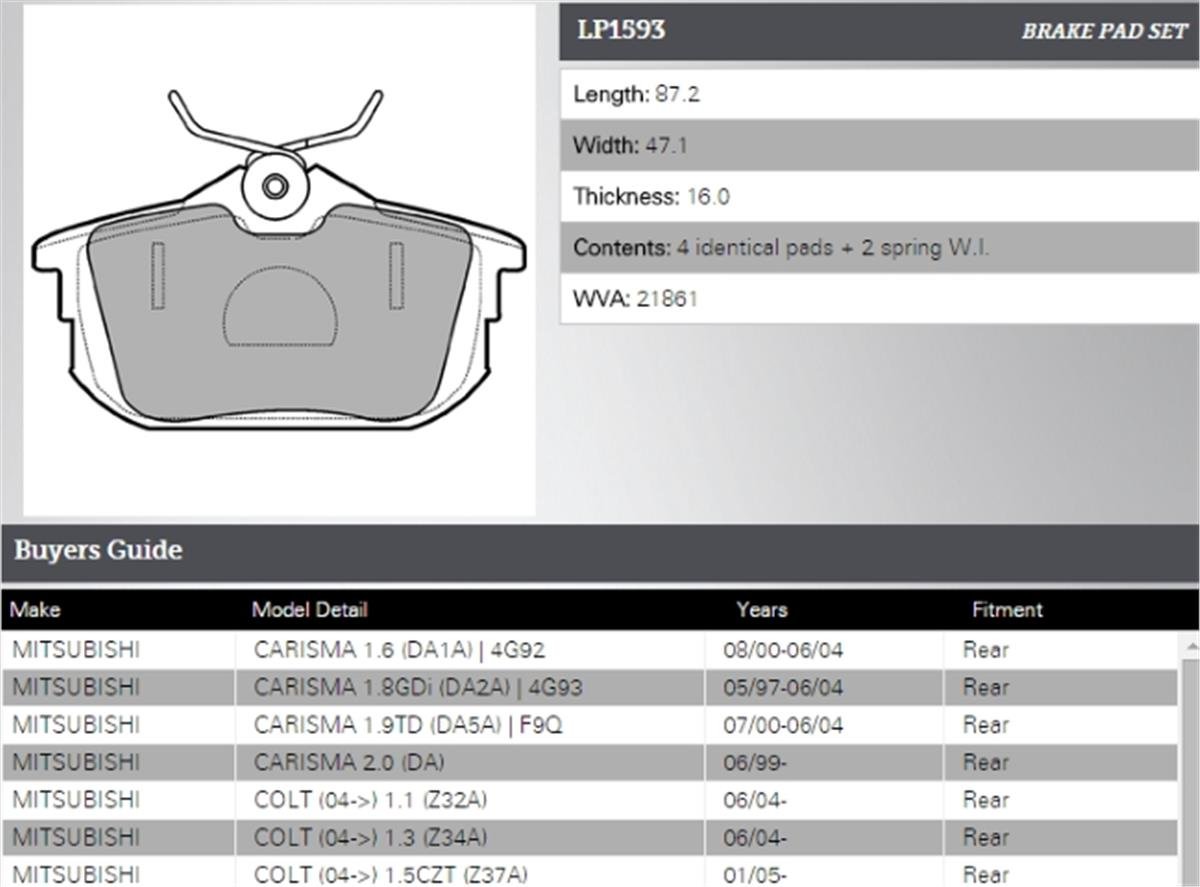This screenshot has width=1200, height=887.
Task: Click Rear in the COLT 1.5CZT row
Action: 986,874
